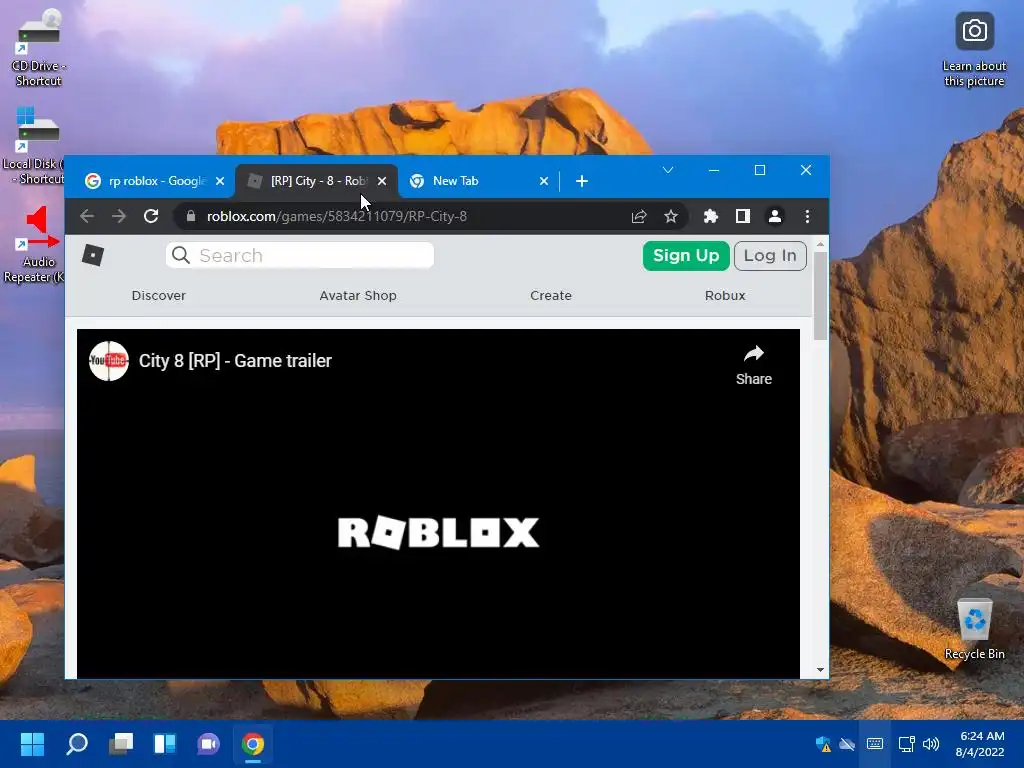The height and width of the screenshot is (768, 1024).
Task: Open the volume speaker tray icon
Action: point(931,744)
